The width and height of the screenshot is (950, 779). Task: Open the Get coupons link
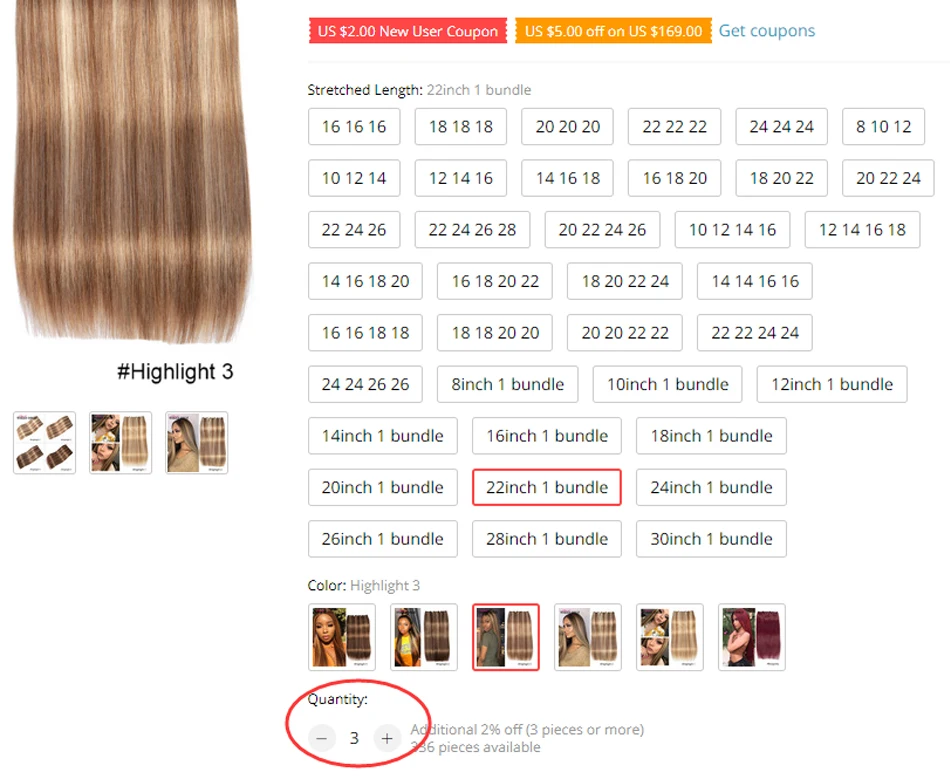pos(766,31)
